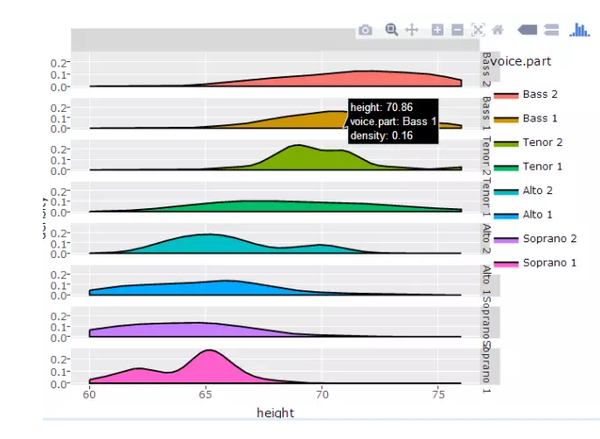Click the Autoscale axes icon
This screenshot has width=600, height=439.
(x=478, y=30)
